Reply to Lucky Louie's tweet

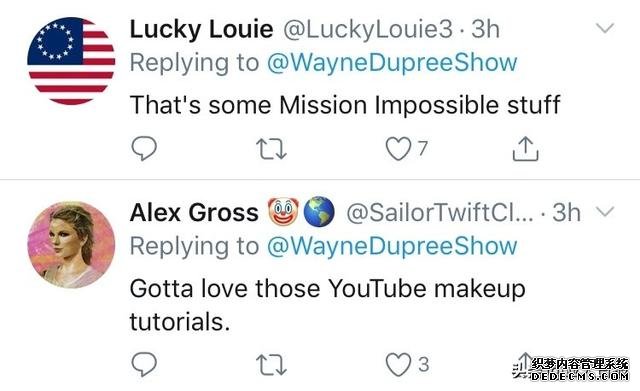[144, 149]
